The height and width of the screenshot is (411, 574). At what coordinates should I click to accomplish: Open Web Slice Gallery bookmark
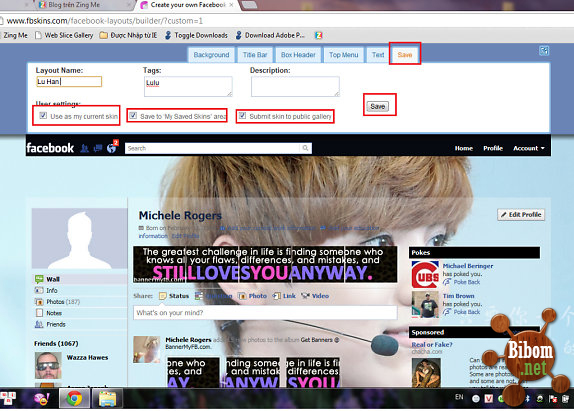64,35
